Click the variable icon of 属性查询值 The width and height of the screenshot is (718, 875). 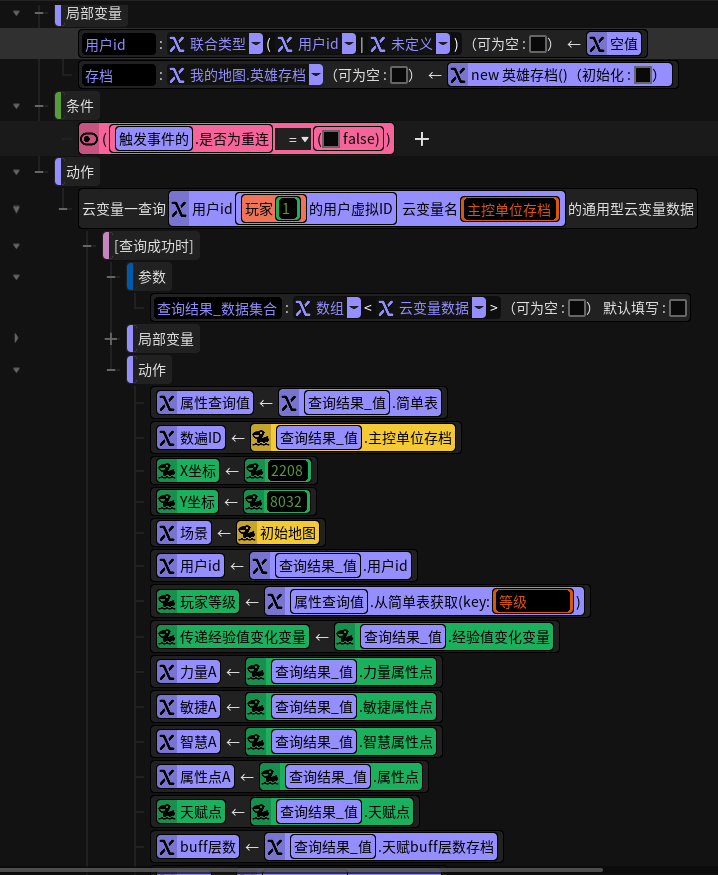167,403
